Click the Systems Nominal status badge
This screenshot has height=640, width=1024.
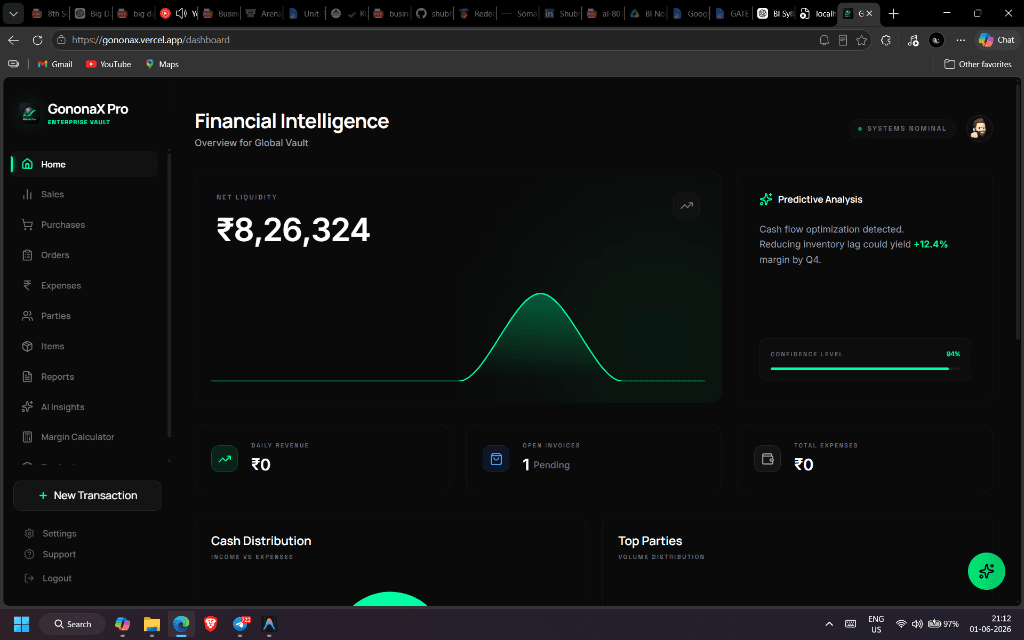pyautogui.click(x=902, y=129)
